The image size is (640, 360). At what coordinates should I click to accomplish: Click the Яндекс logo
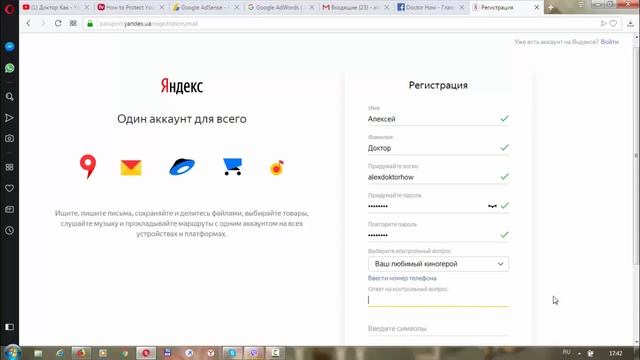[x=182, y=86]
